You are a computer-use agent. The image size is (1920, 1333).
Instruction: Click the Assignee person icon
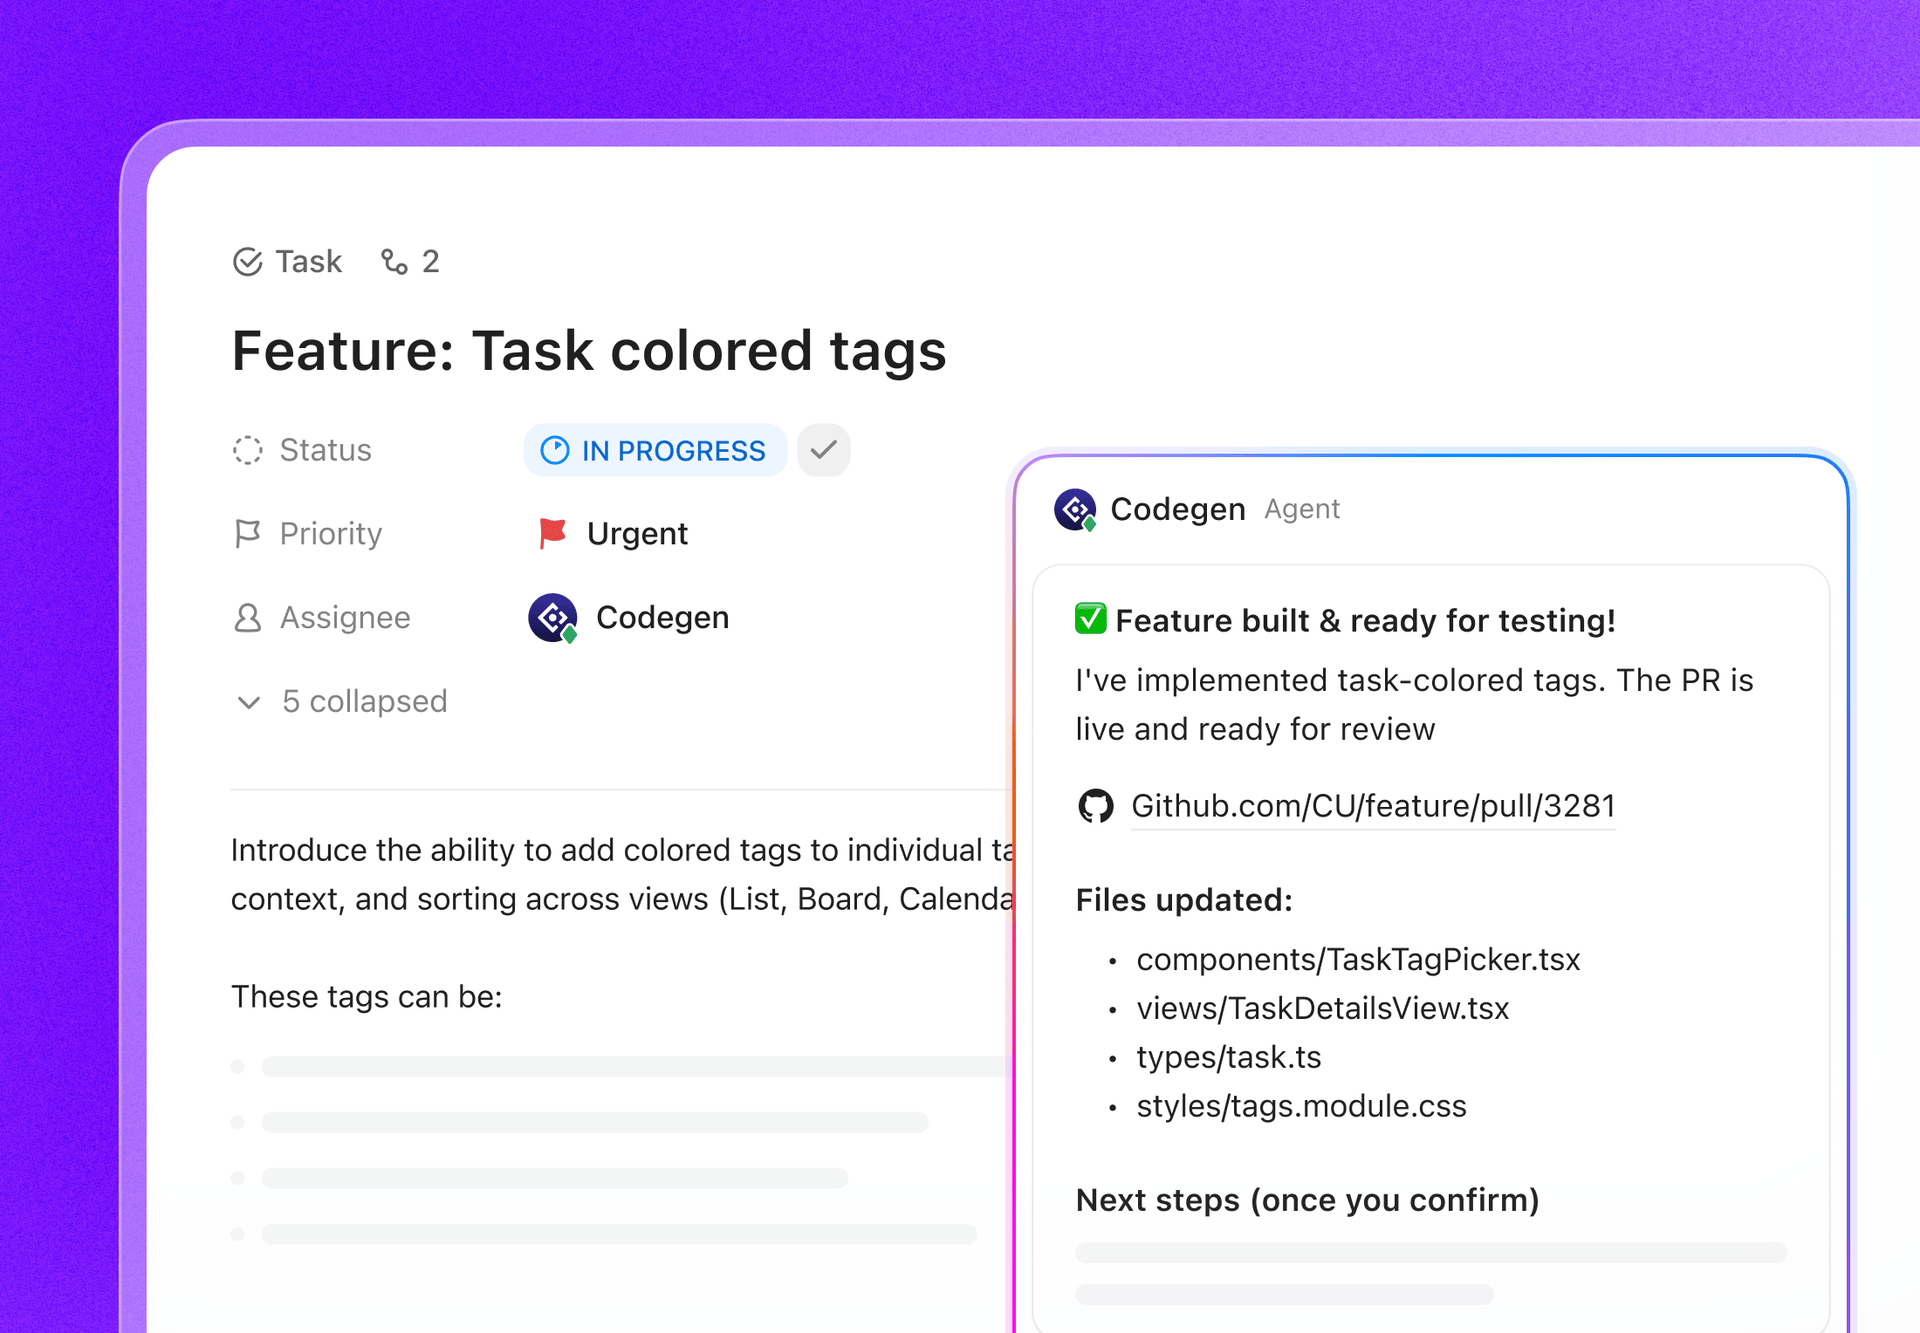pos(246,617)
